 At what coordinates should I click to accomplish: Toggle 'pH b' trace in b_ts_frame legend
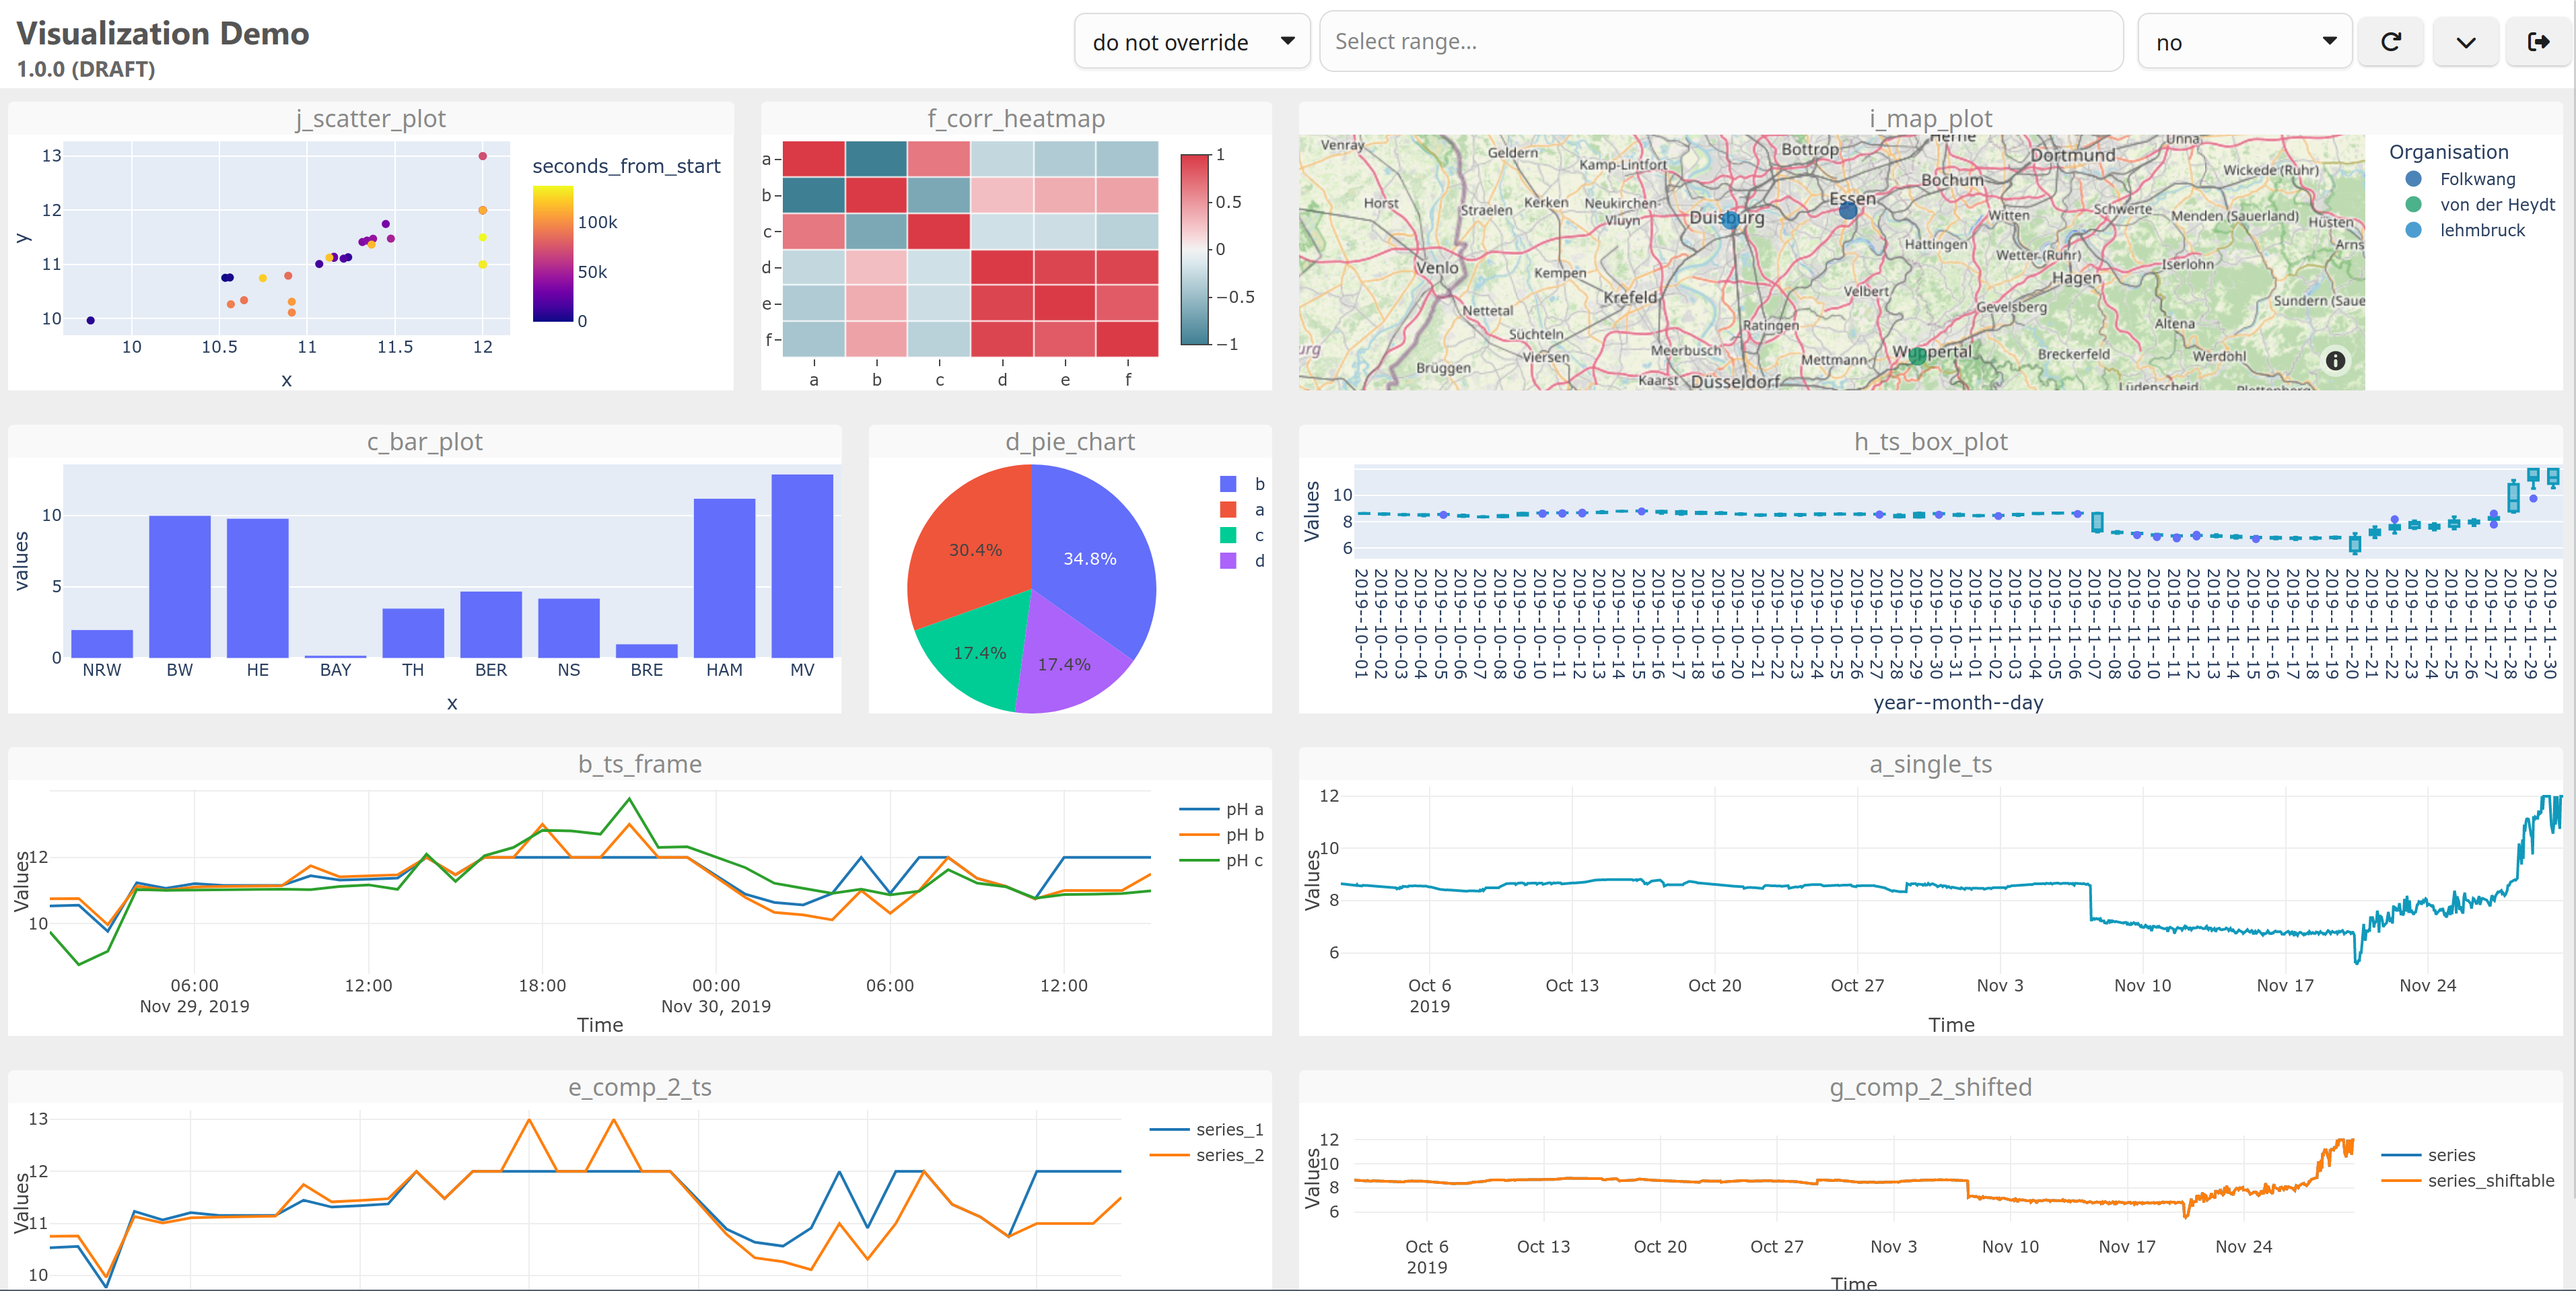click(x=1221, y=835)
